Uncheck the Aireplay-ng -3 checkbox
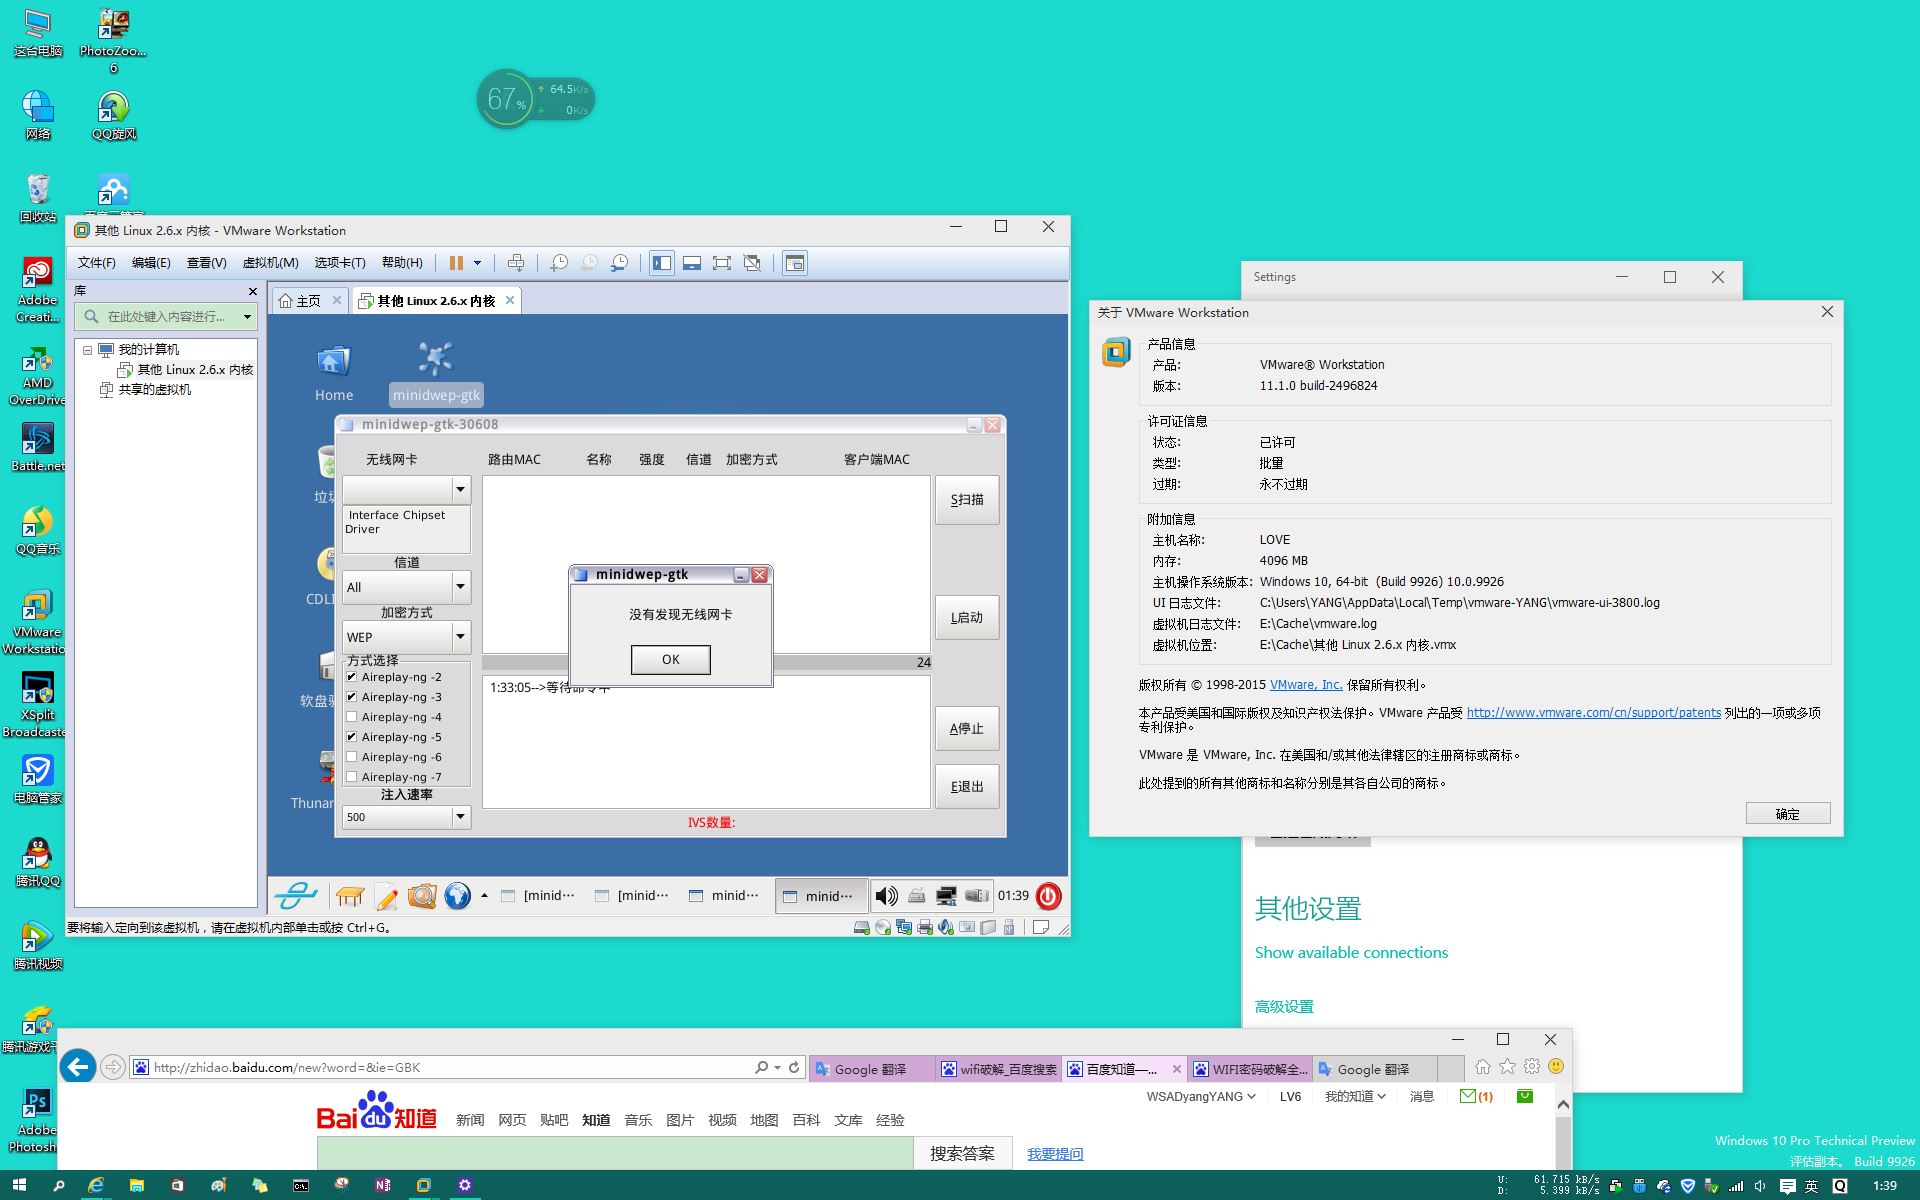The width and height of the screenshot is (1920, 1200). [351, 697]
